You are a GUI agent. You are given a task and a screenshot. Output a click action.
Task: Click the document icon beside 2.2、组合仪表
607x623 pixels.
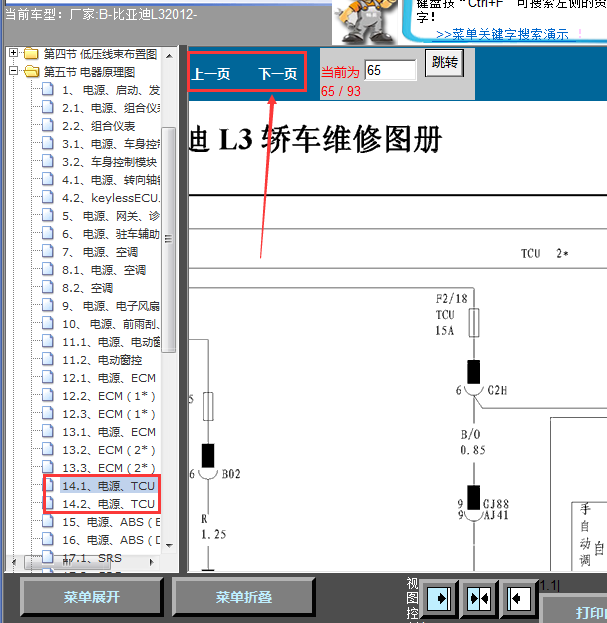click(48, 125)
